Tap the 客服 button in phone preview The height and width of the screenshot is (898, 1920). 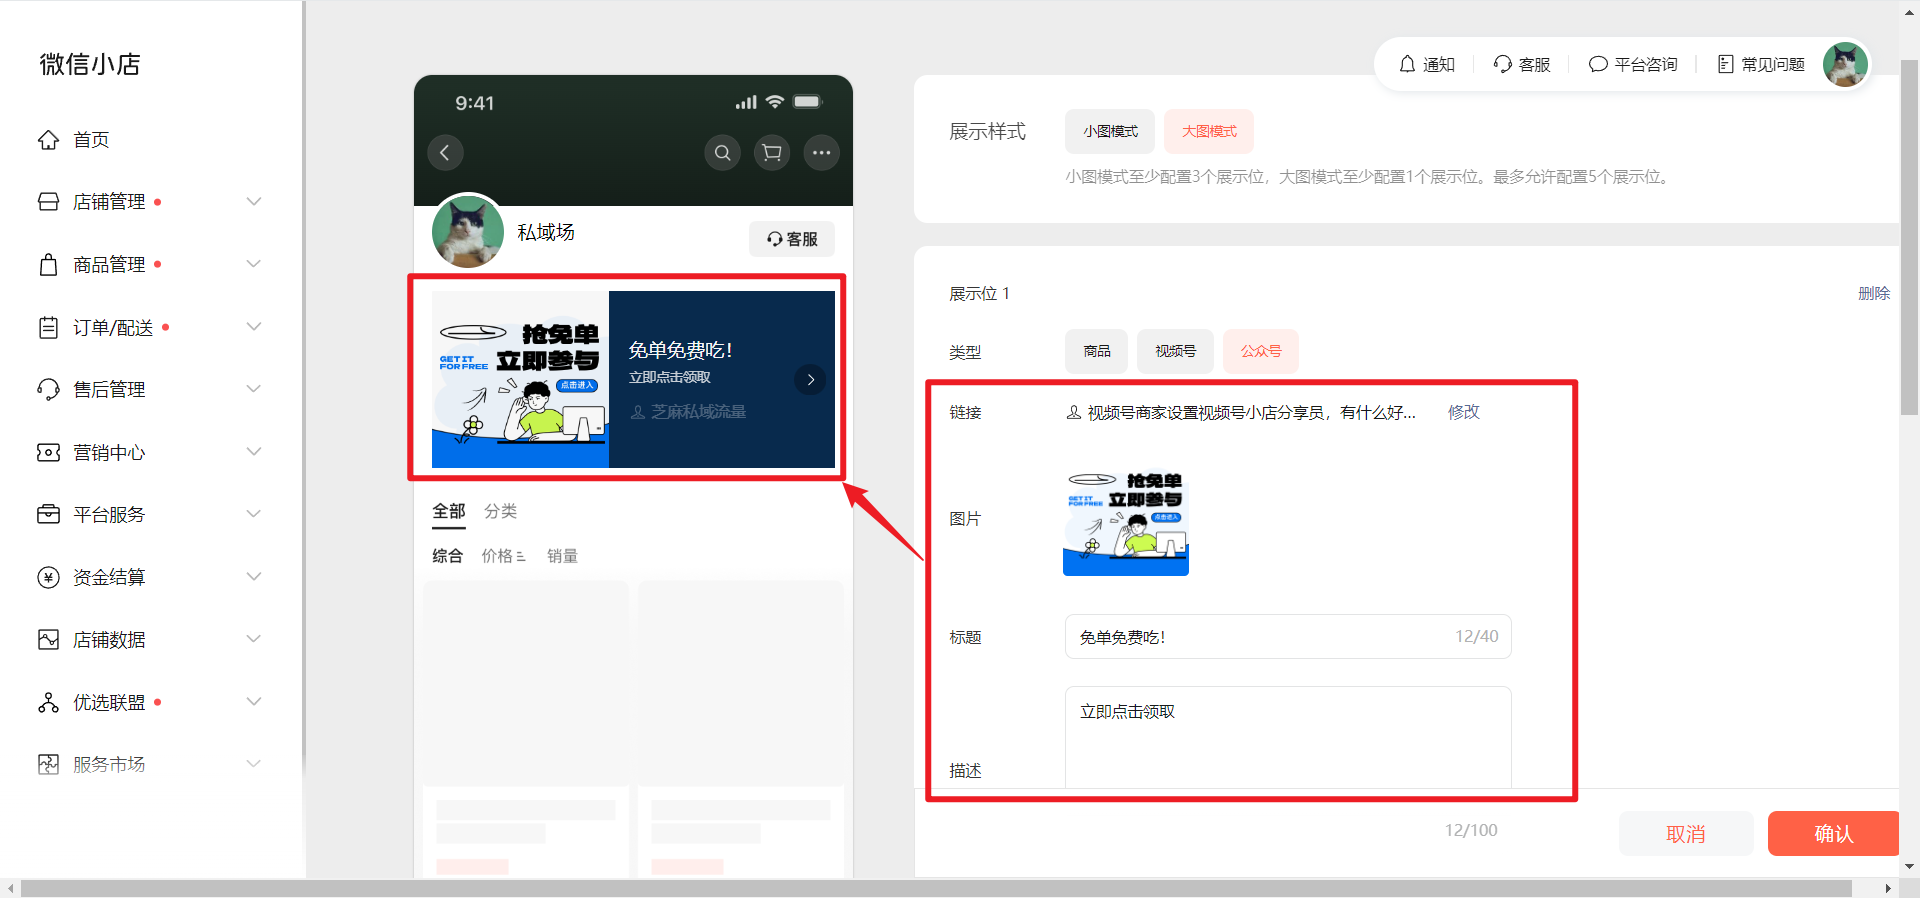[792, 239]
